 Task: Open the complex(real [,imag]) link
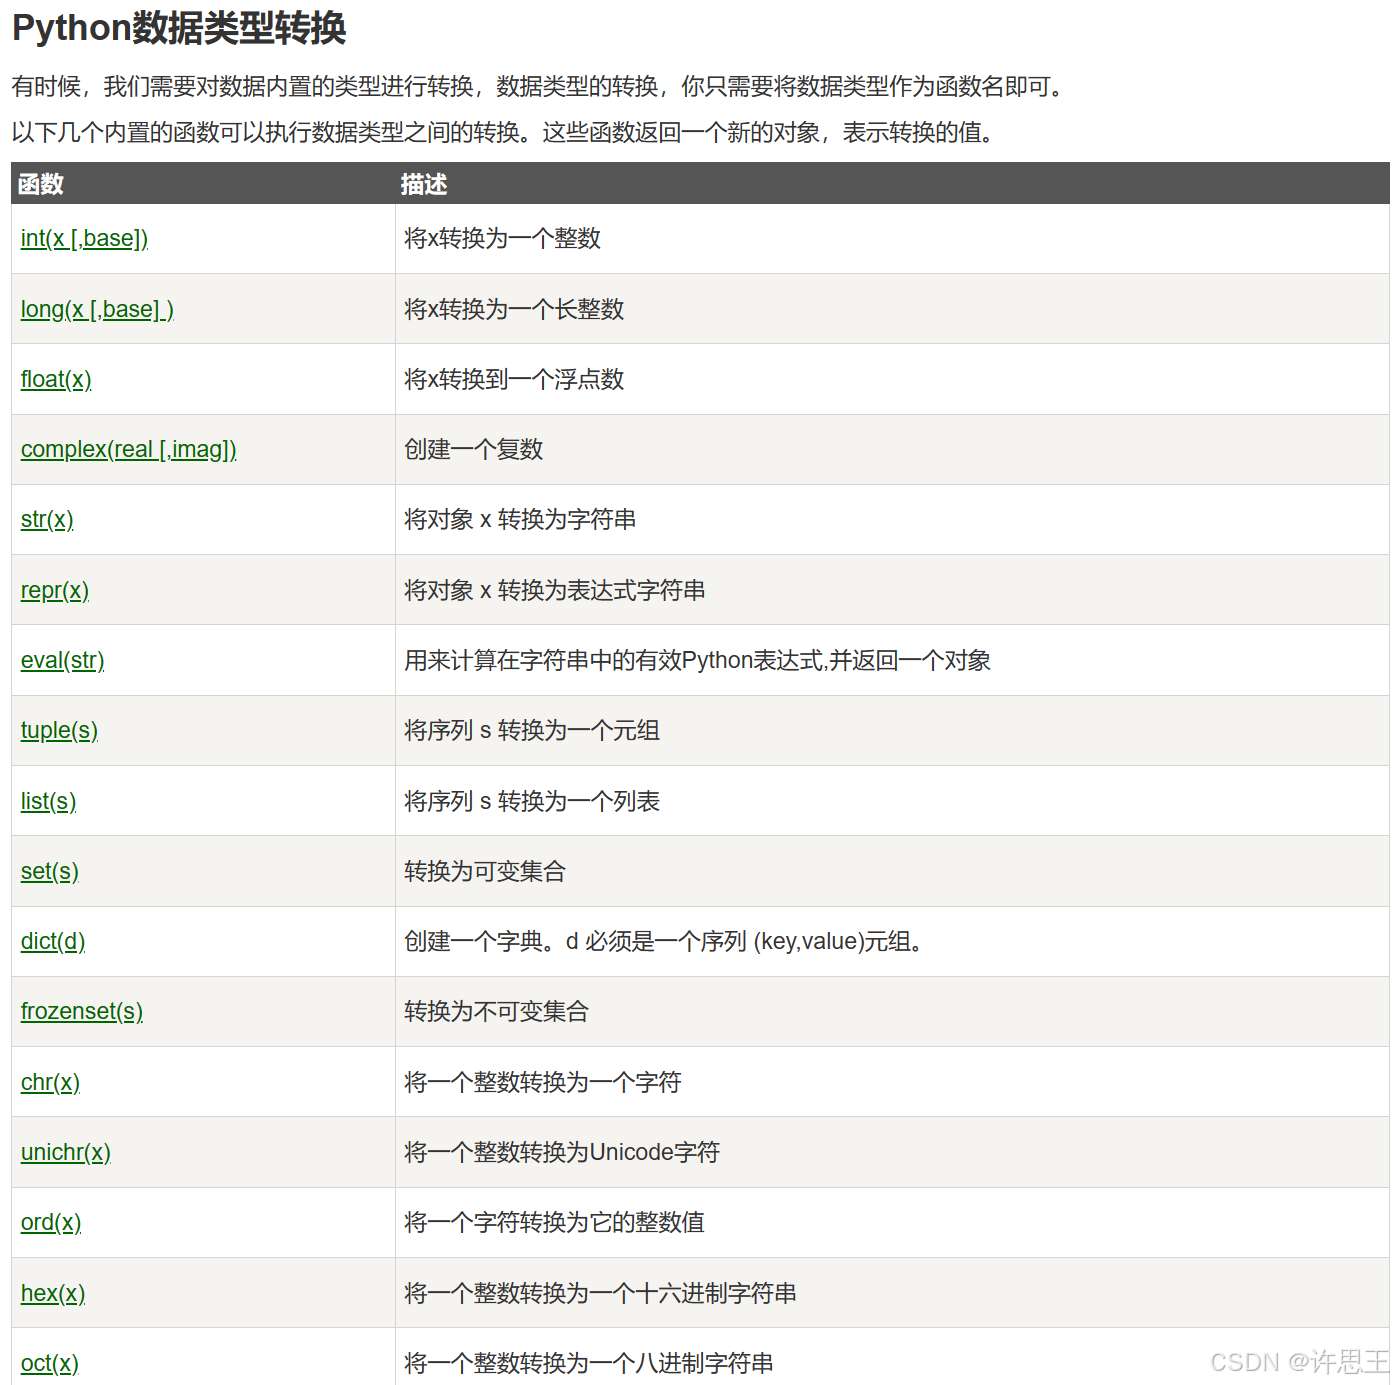tap(128, 449)
